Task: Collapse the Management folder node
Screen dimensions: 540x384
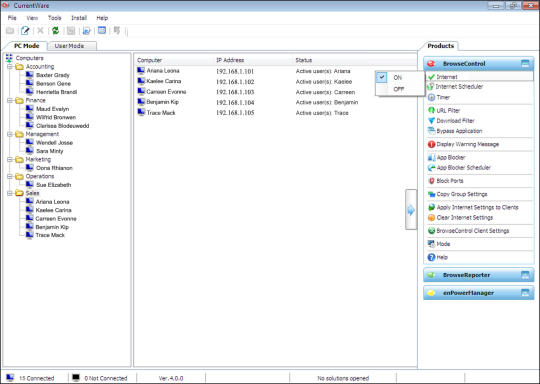Action: pos(10,134)
